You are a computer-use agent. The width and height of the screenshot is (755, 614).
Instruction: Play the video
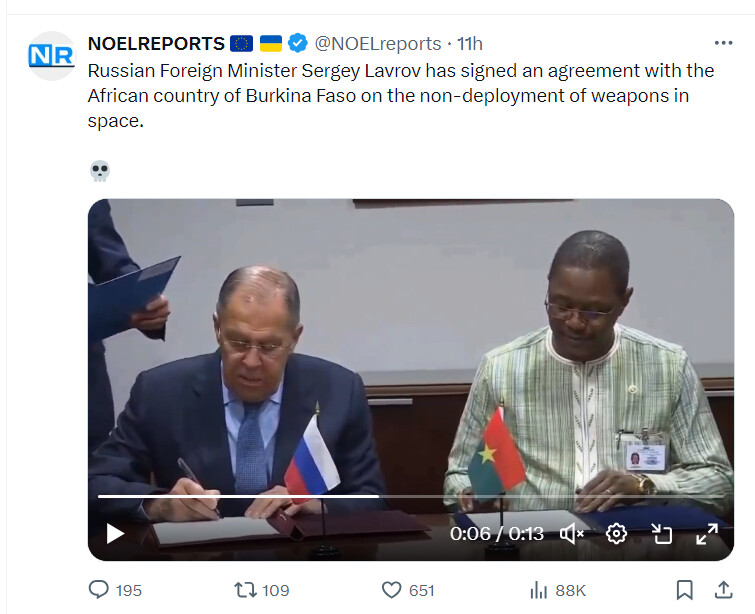[115, 533]
